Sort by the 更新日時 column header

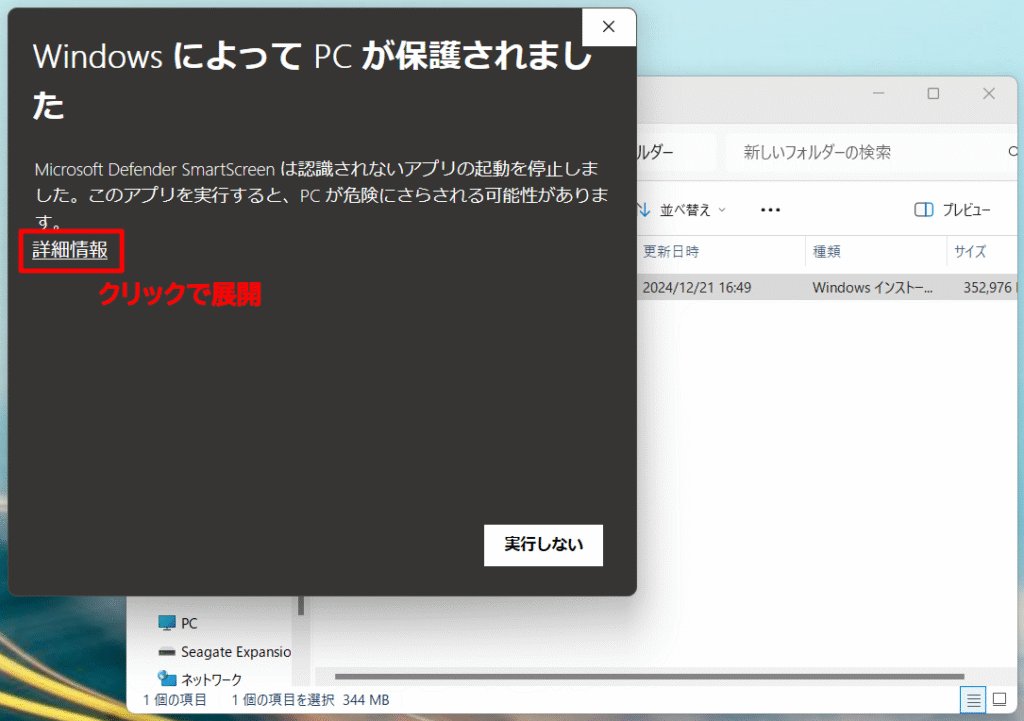671,251
